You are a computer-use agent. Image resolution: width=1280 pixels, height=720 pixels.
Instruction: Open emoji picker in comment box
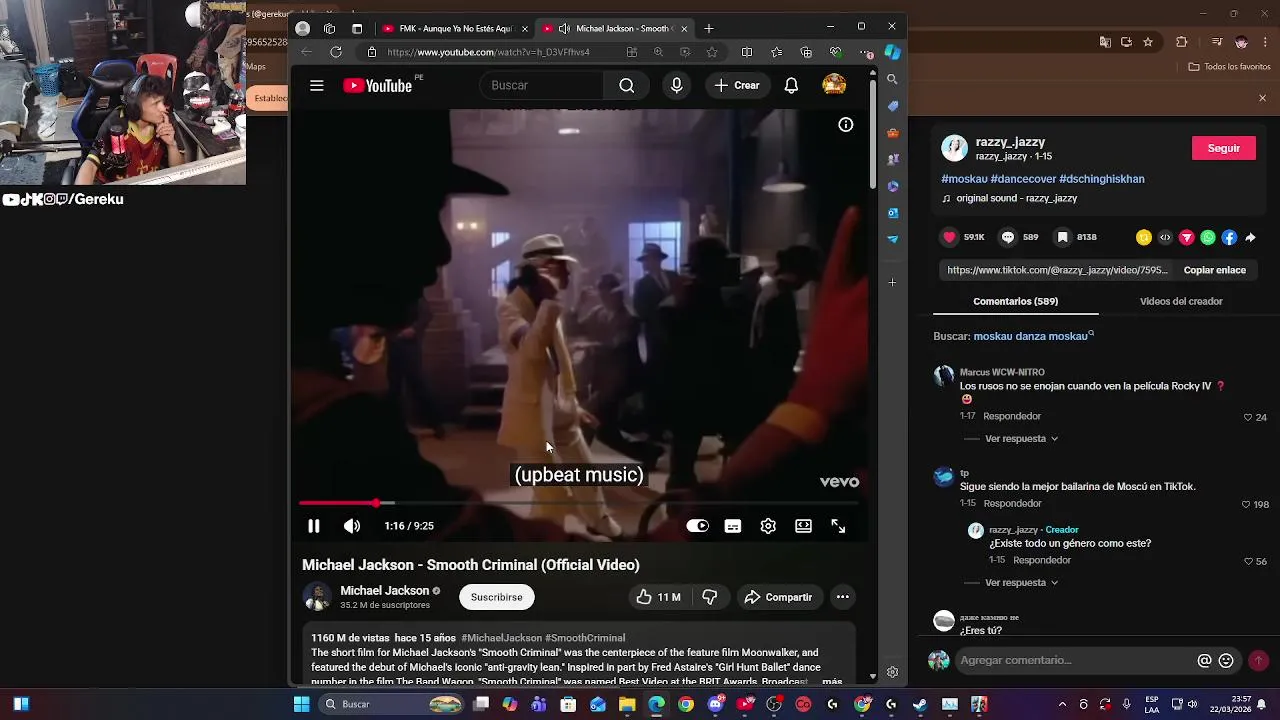pyautogui.click(x=1226, y=660)
